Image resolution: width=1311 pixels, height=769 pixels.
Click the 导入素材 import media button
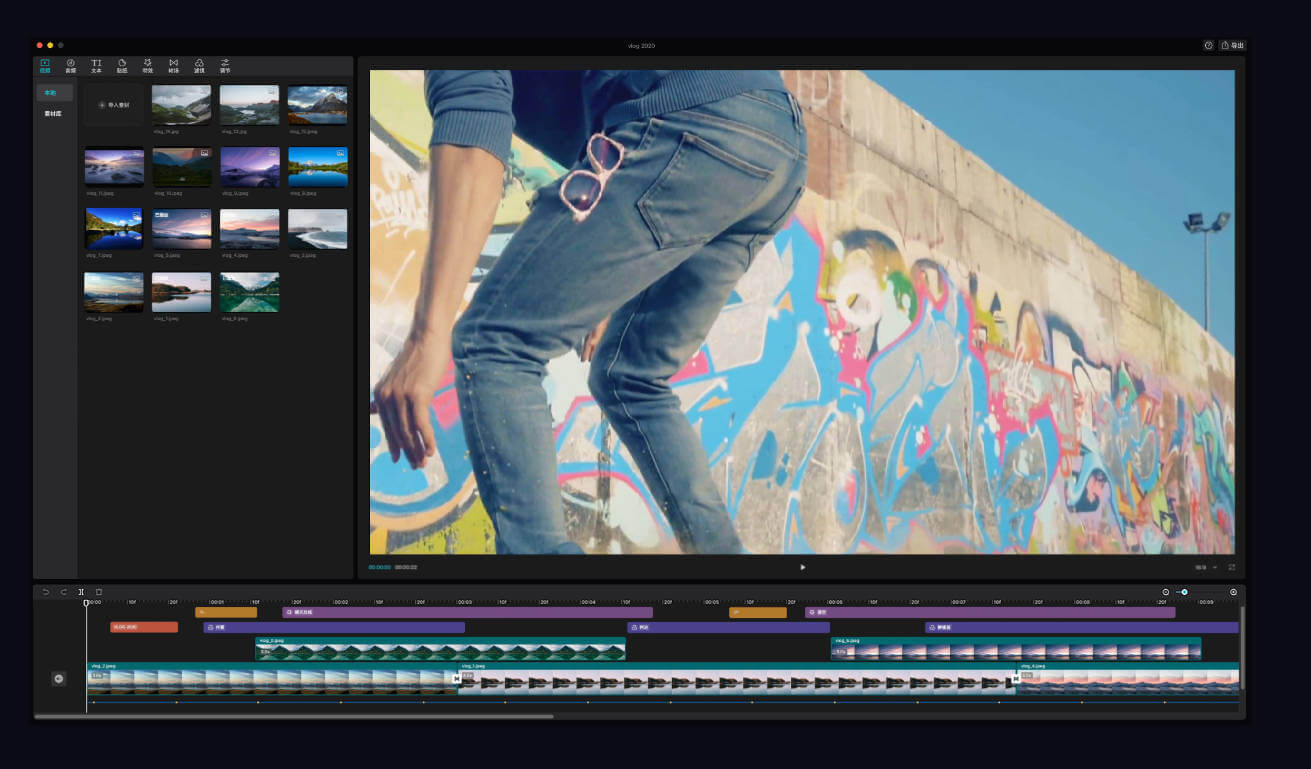coord(114,105)
